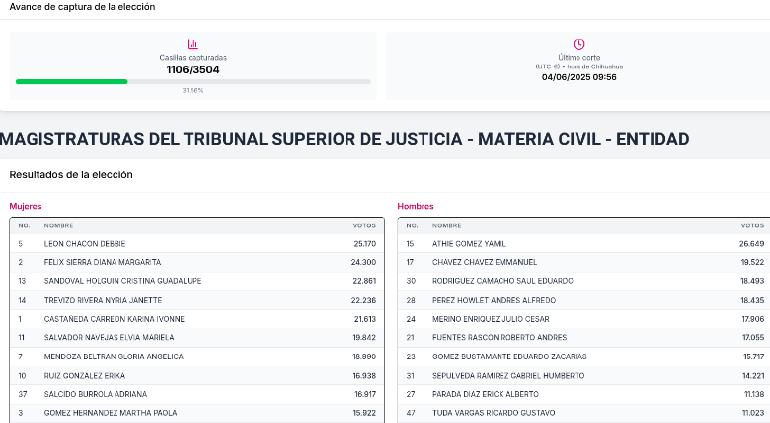Click the VOTOS column header in Mujeres table
Screen dimensions: 770x423
click(x=364, y=226)
